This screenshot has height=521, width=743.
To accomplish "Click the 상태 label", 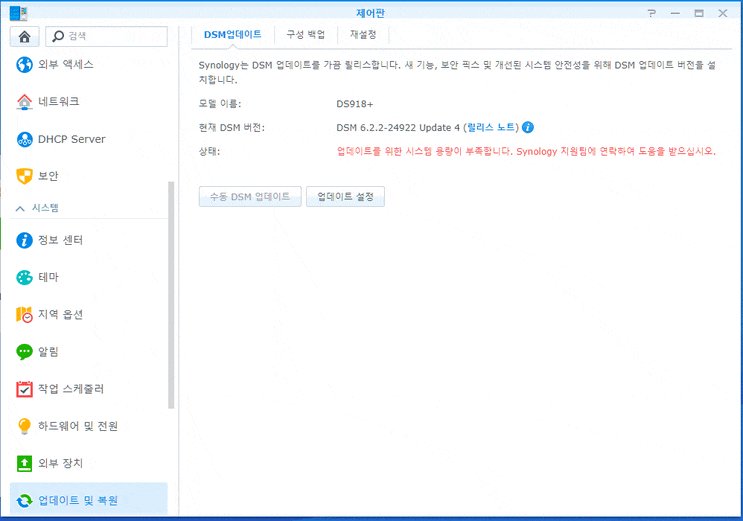I will pyautogui.click(x=209, y=151).
